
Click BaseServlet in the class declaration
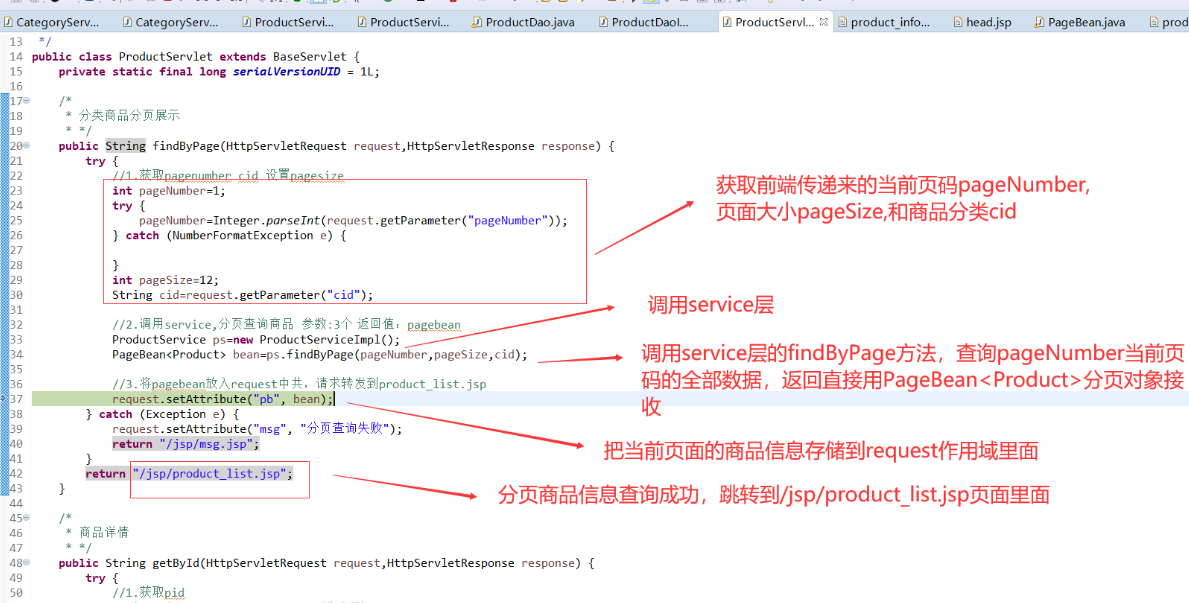pyautogui.click(x=307, y=57)
